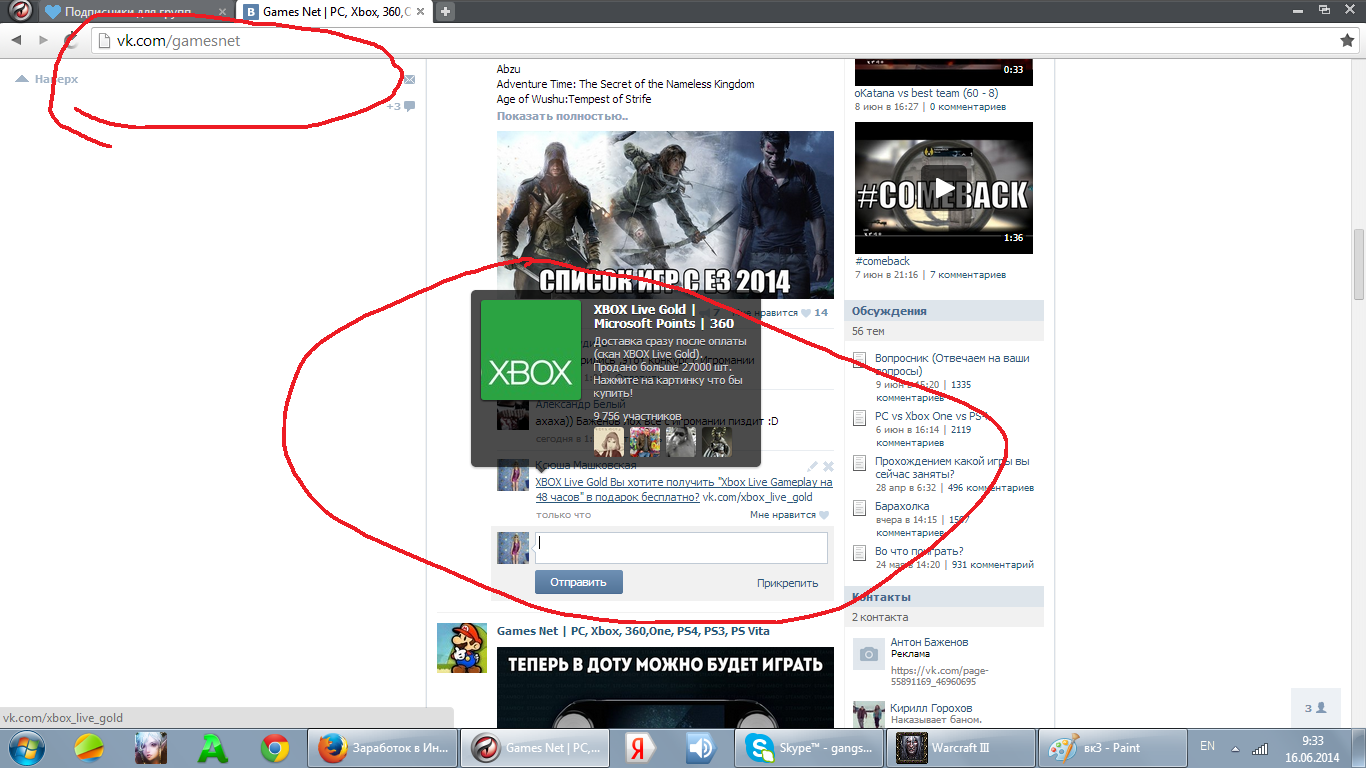This screenshot has height=768, width=1366.
Task: Click the page vertical scrollbar thumb
Action: tap(1359, 264)
